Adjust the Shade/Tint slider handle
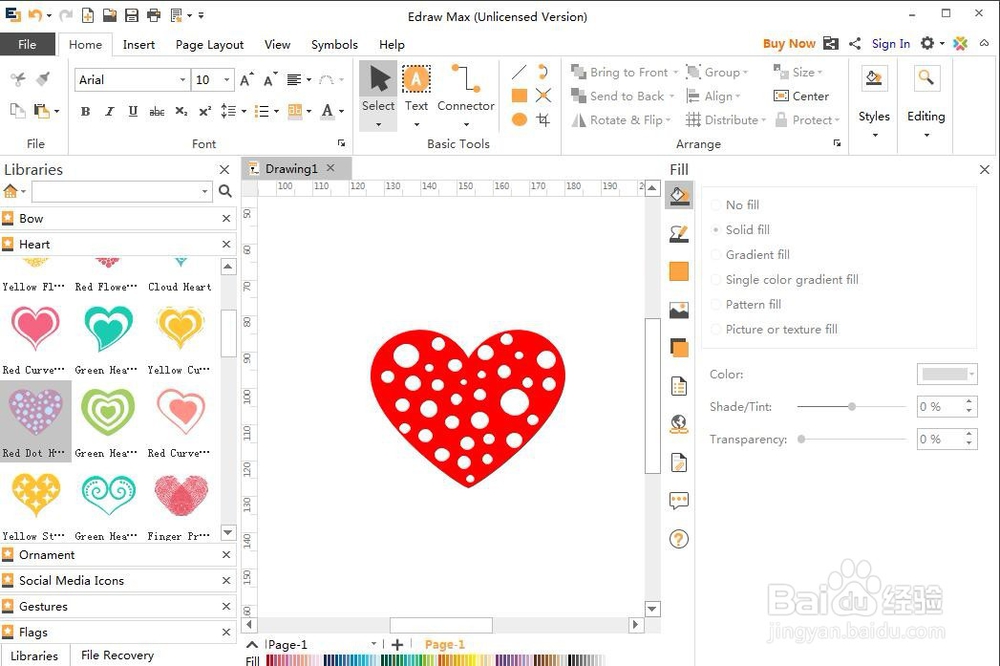The width and height of the screenshot is (1000, 666). (851, 406)
